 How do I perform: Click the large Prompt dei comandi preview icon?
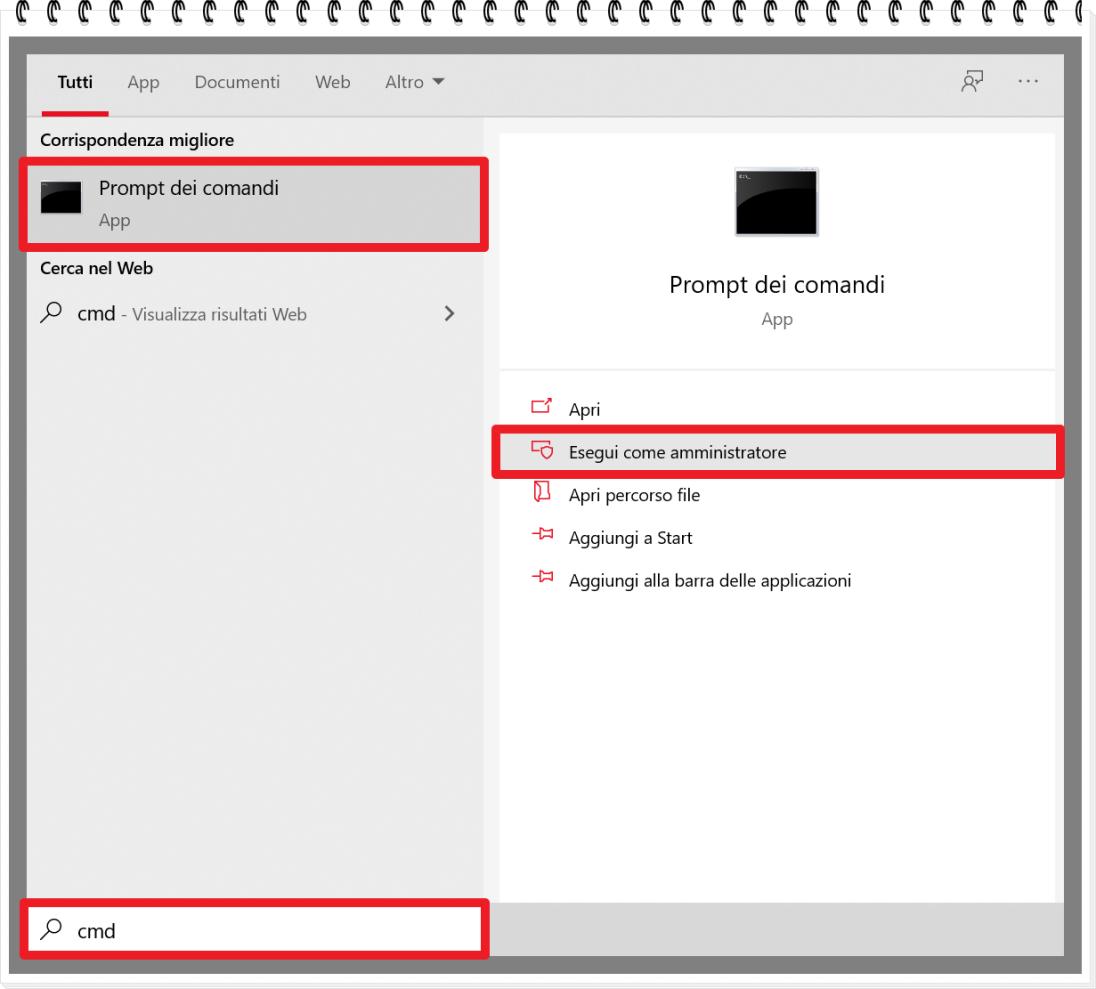tap(776, 202)
